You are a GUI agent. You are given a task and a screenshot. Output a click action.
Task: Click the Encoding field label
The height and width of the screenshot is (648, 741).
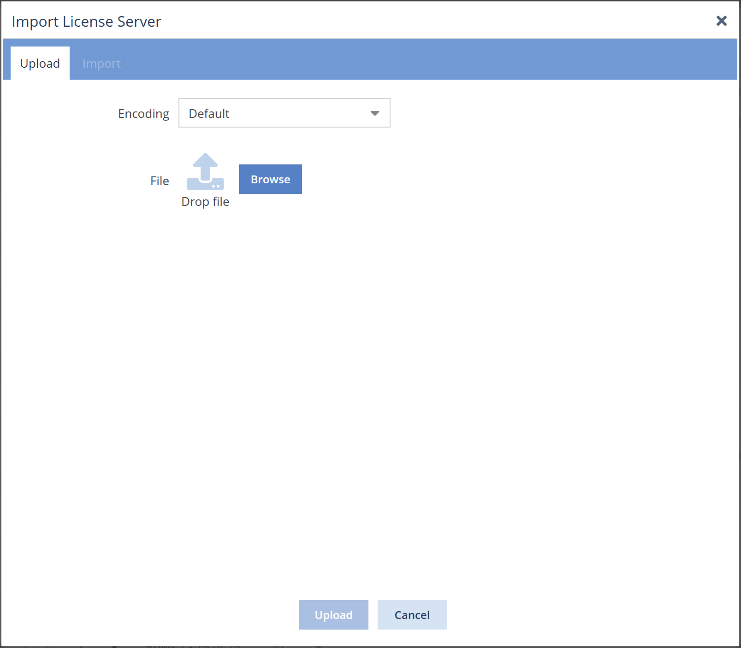click(143, 114)
